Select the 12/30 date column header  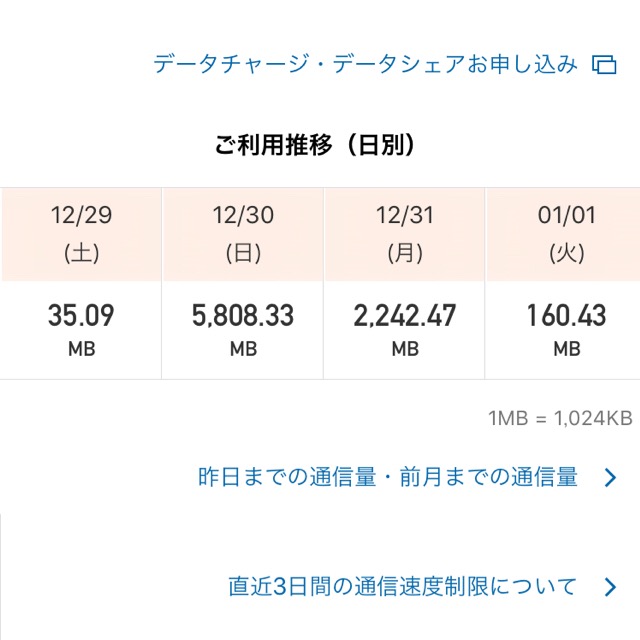click(x=243, y=215)
